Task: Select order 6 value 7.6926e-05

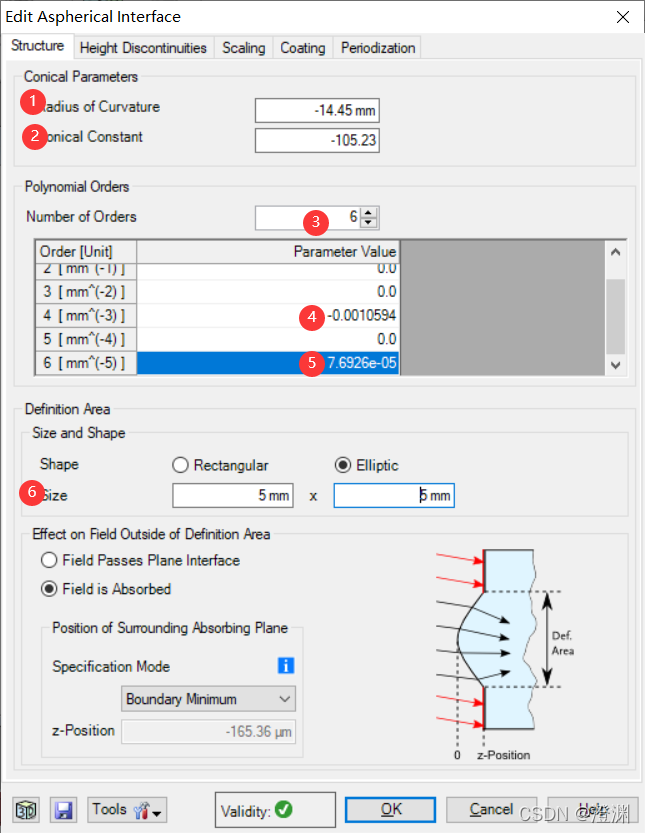Action: pos(268,363)
